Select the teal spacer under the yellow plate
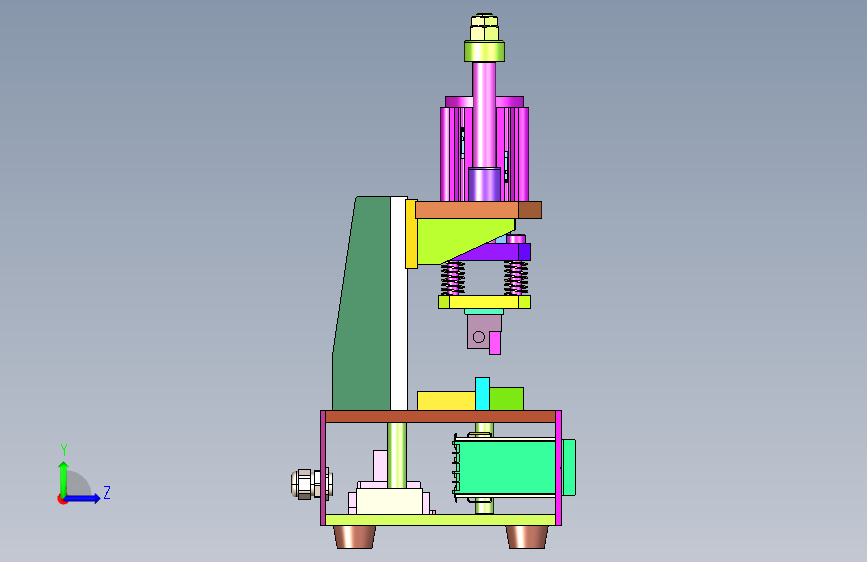The image size is (867, 562). (484, 311)
